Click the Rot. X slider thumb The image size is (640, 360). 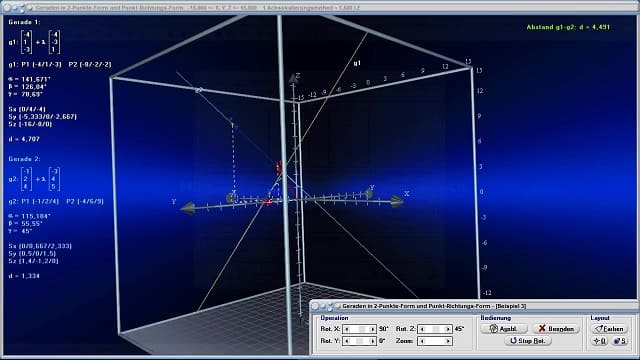pos(361,329)
